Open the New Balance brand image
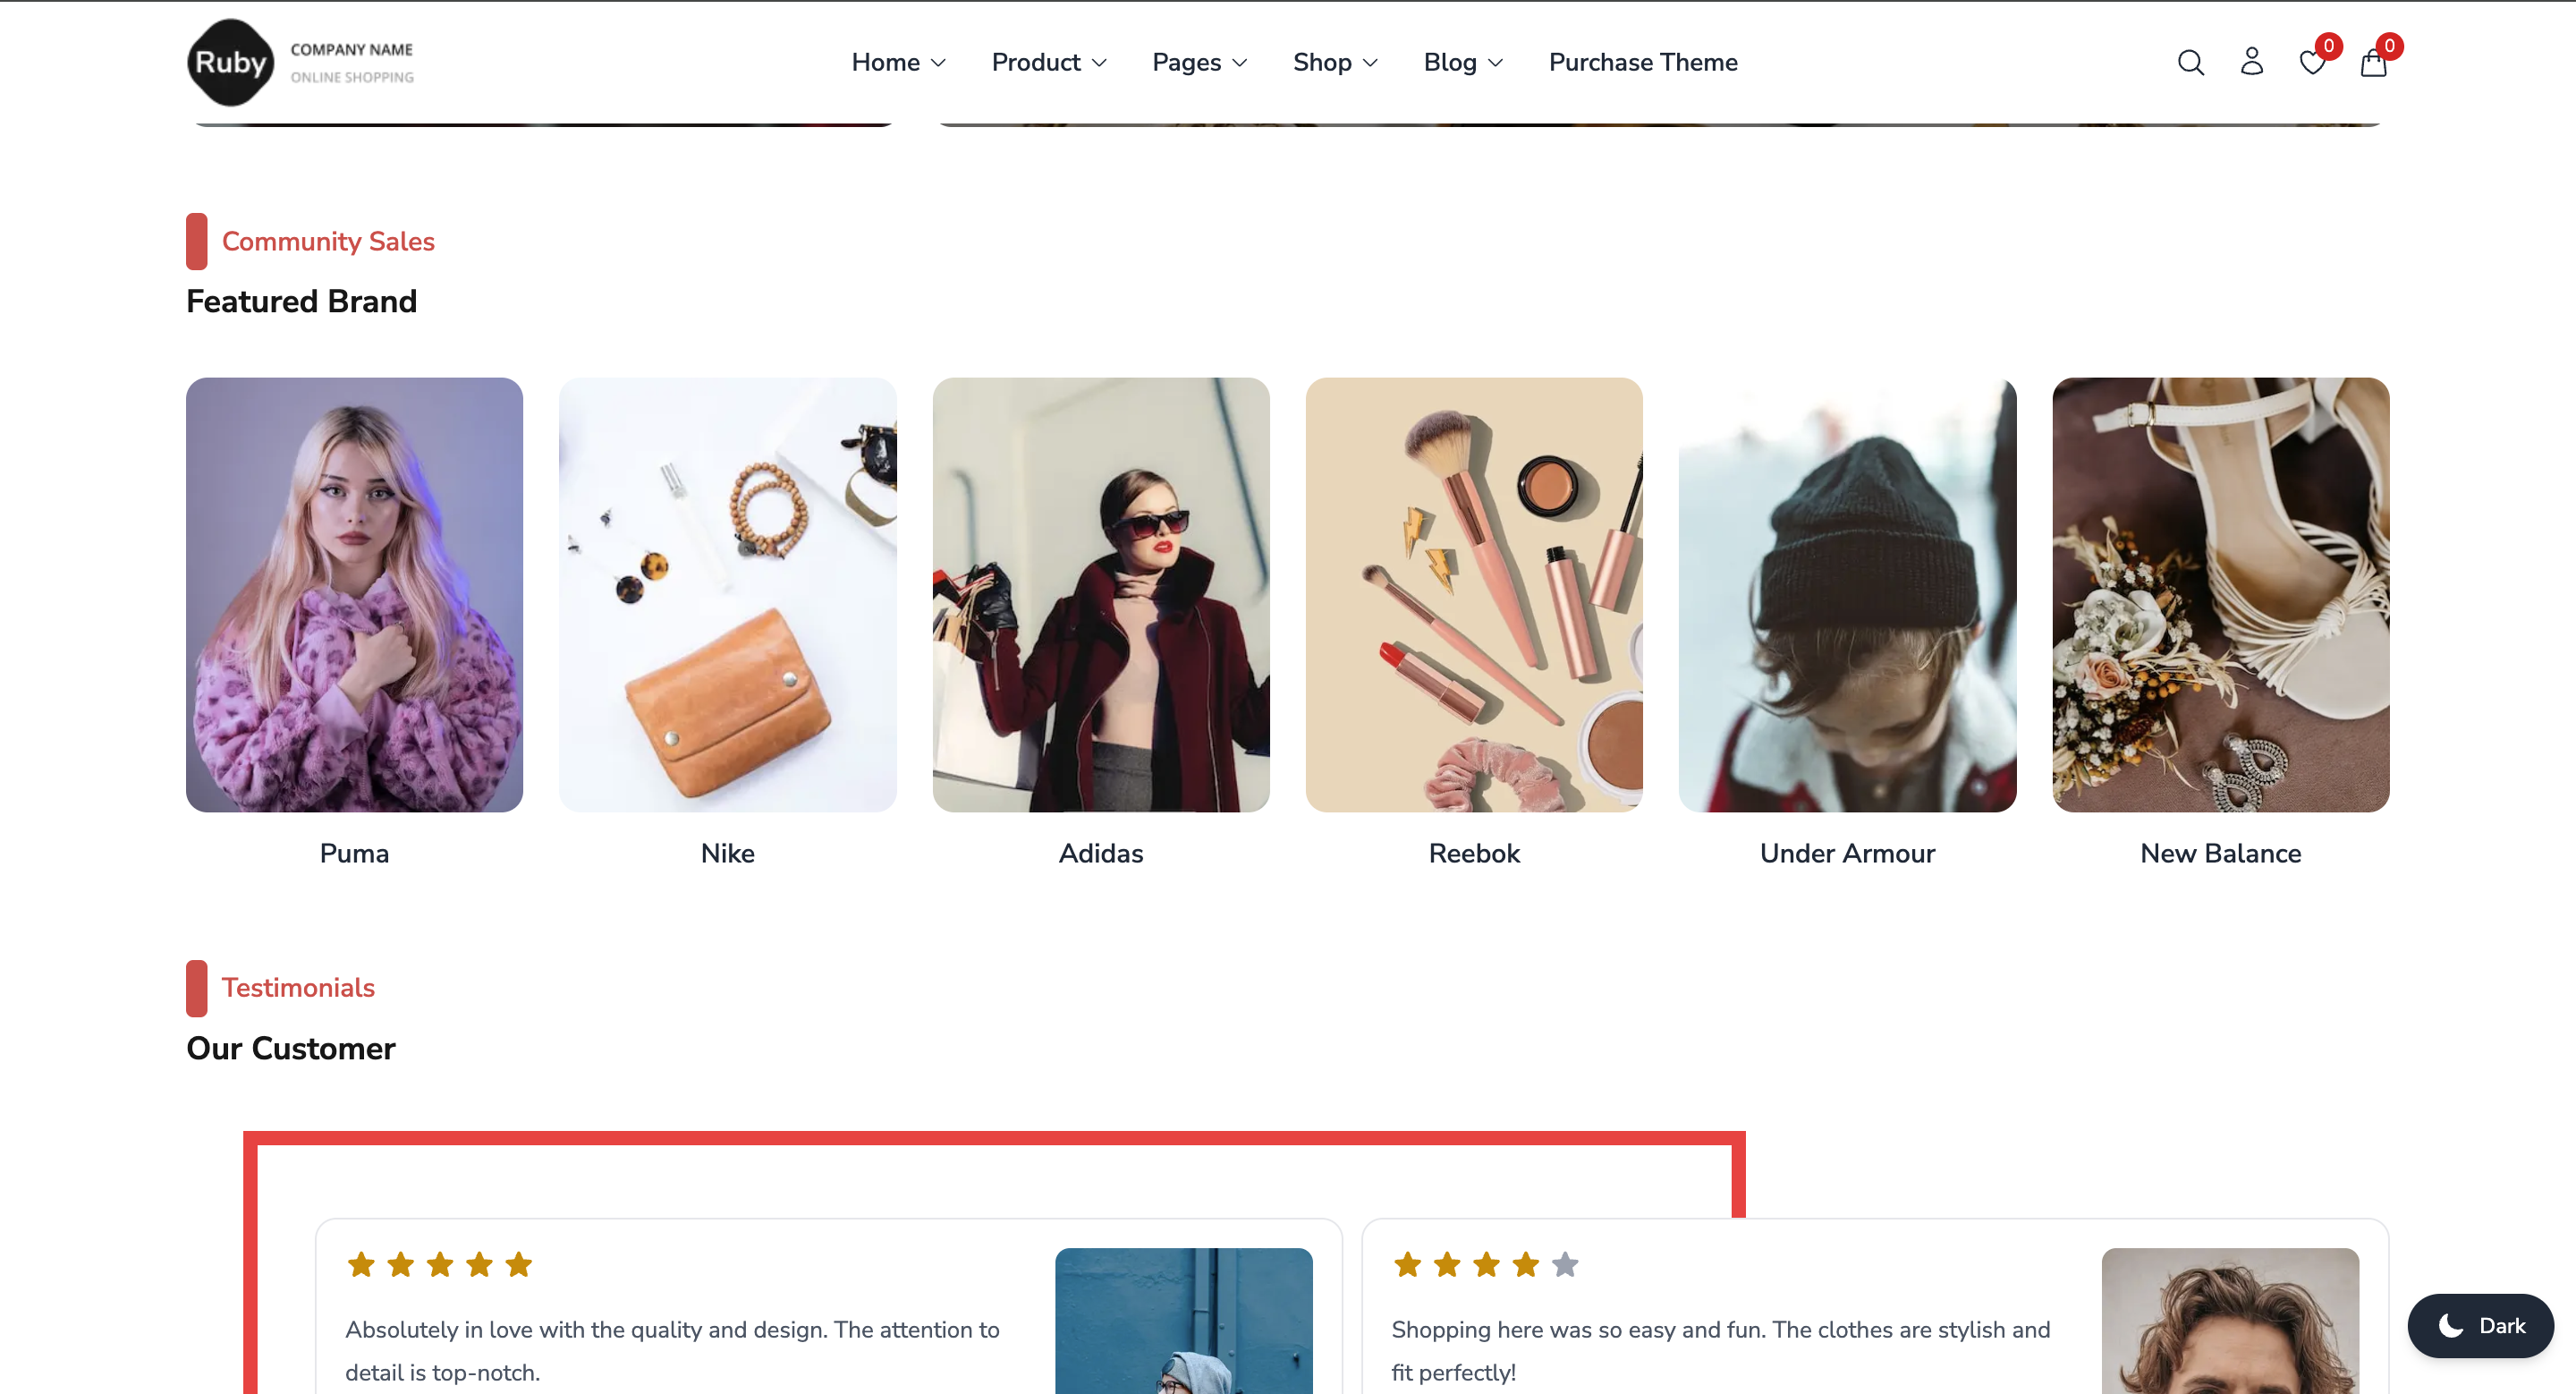 pyautogui.click(x=2220, y=594)
